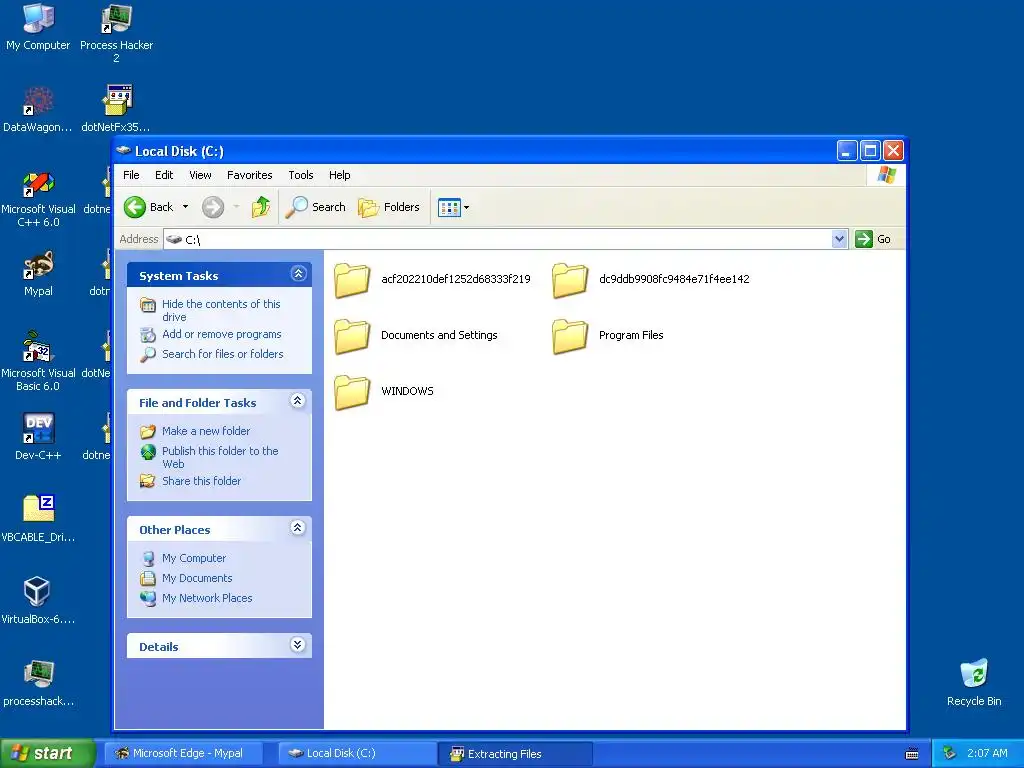Collapse the Other Places panel
This screenshot has width=1024, height=768.
coord(298,528)
